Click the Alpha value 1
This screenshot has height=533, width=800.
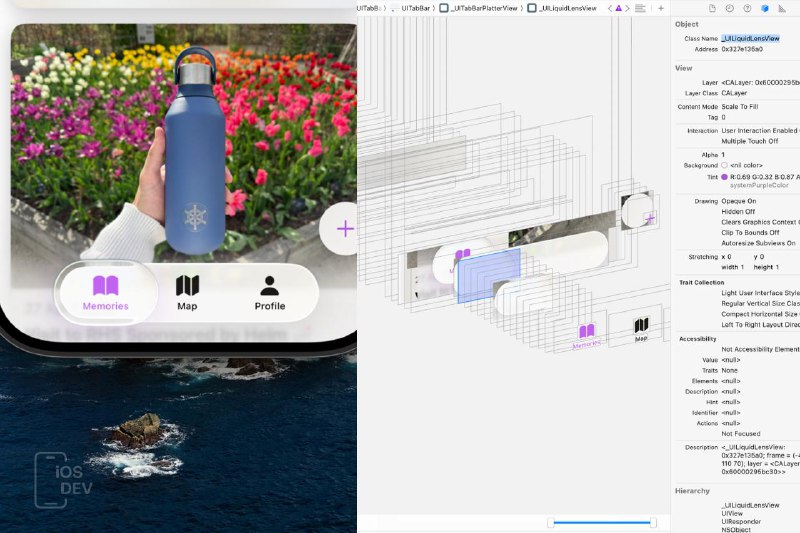click(723, 155)
